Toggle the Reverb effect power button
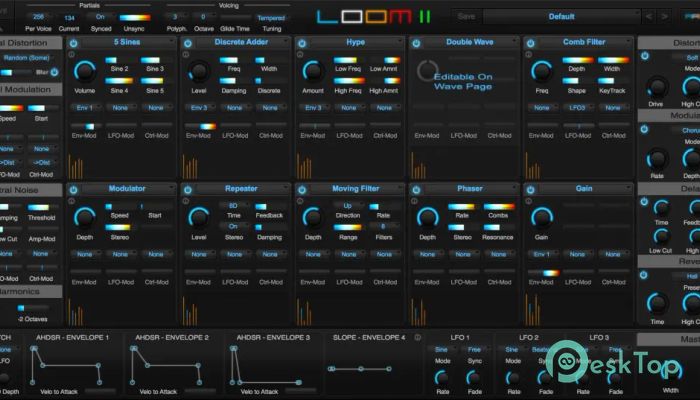This screenshot has width=700, height=400. [x=644, y=275]
